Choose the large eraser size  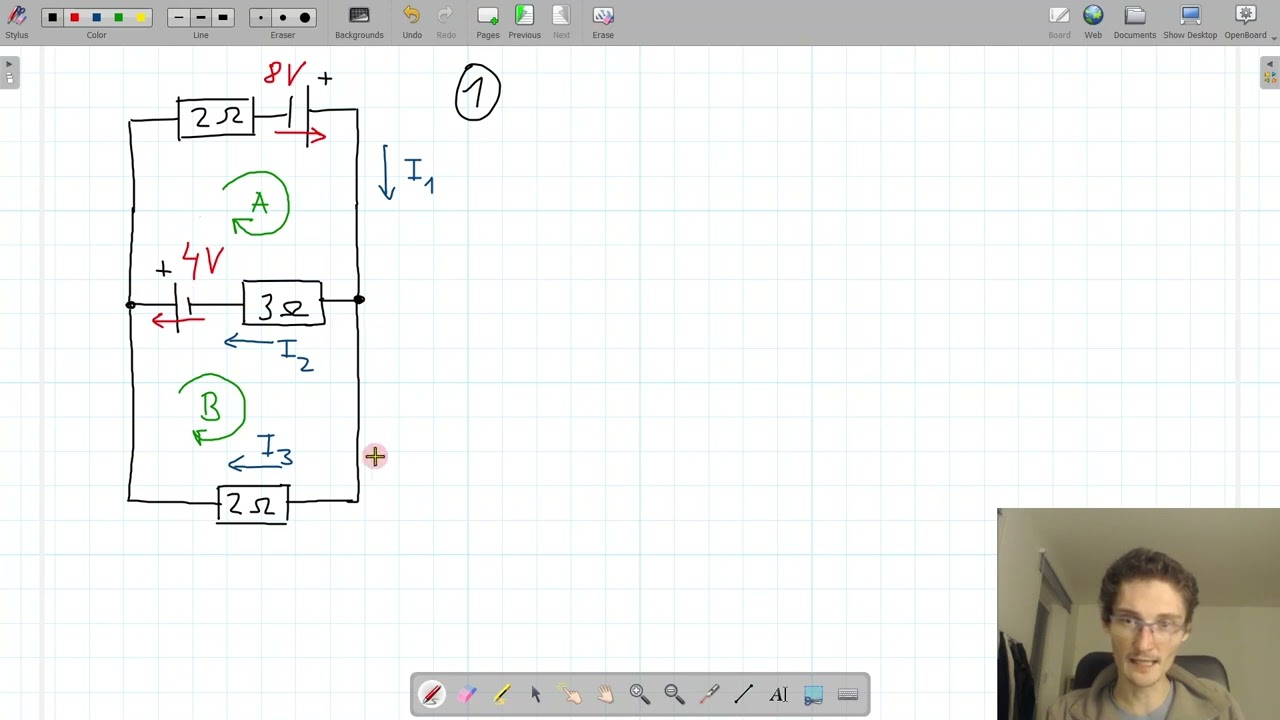point(305,17)
